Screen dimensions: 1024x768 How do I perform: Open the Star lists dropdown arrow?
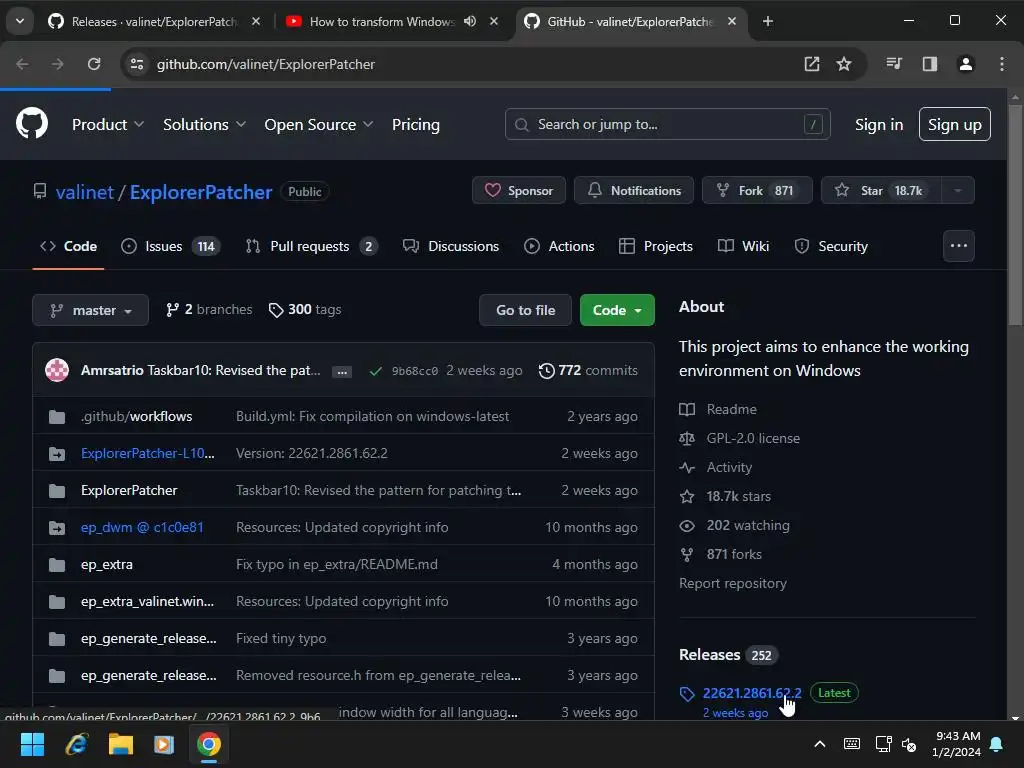click(x=957, y=191)
